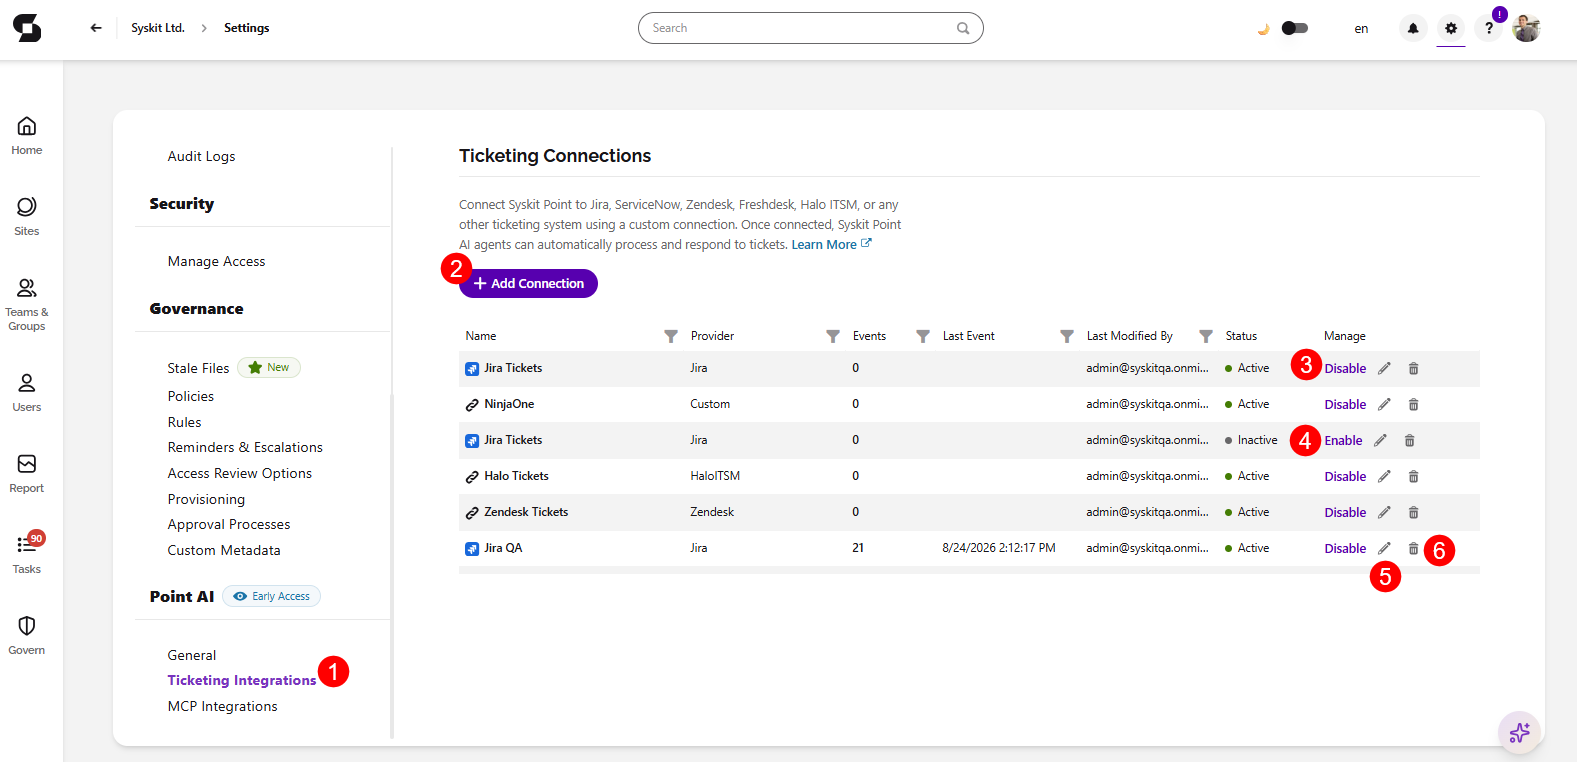Image resolution: width=1577 pixels, height=762 pixels.
Task: Delete the Jira QA connection
Action: pos(1413,548)
